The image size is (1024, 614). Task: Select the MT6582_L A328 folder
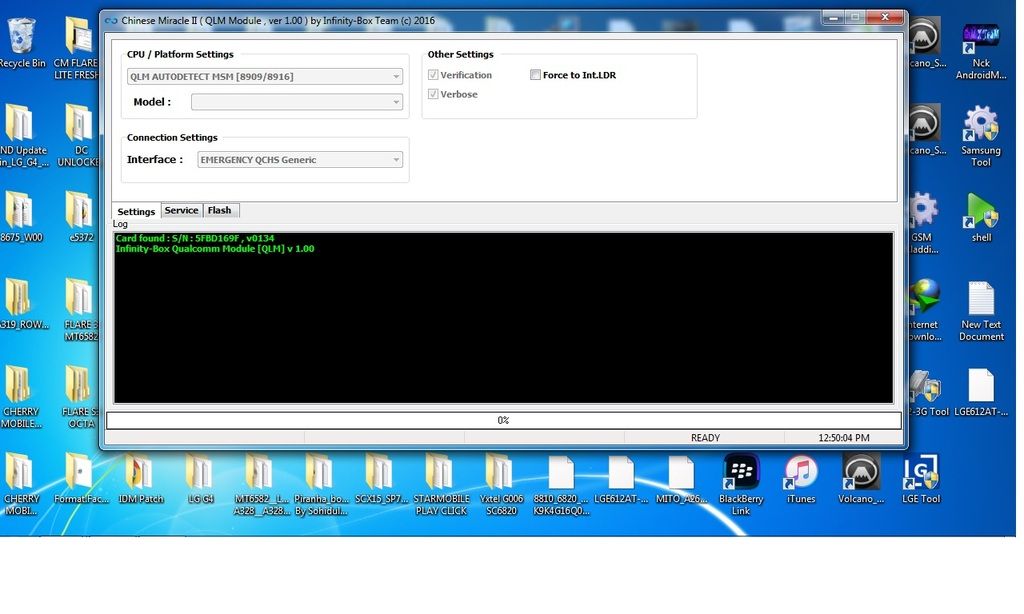point(261,483)
